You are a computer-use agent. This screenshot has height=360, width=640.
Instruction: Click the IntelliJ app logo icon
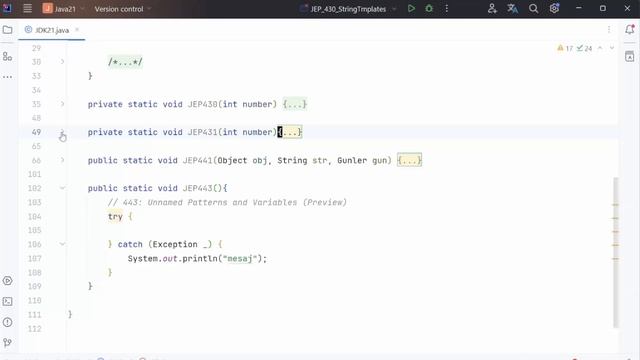pos(7,8)
